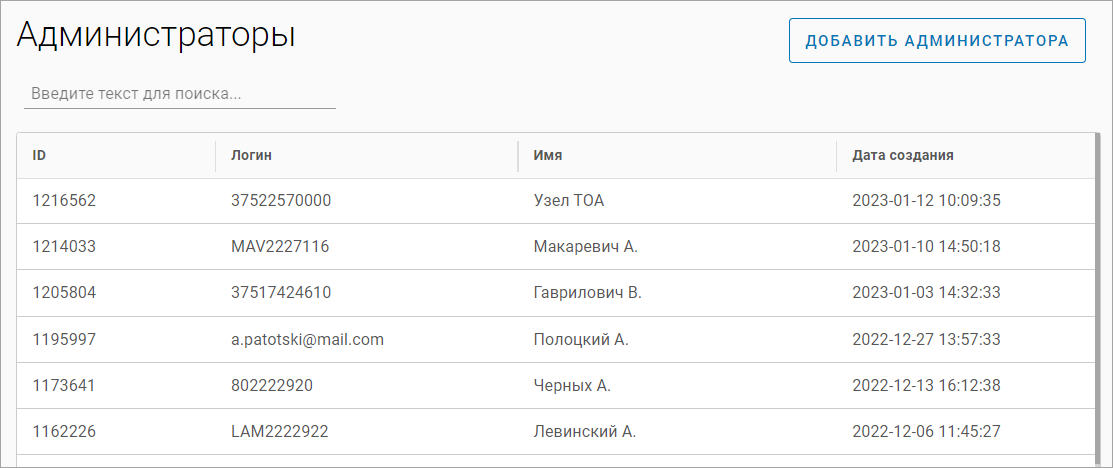Image resolution: width=1113 pixels, height=468 pixels.
Task: Select login LAM2222922 cell
Action: [279, 432]
